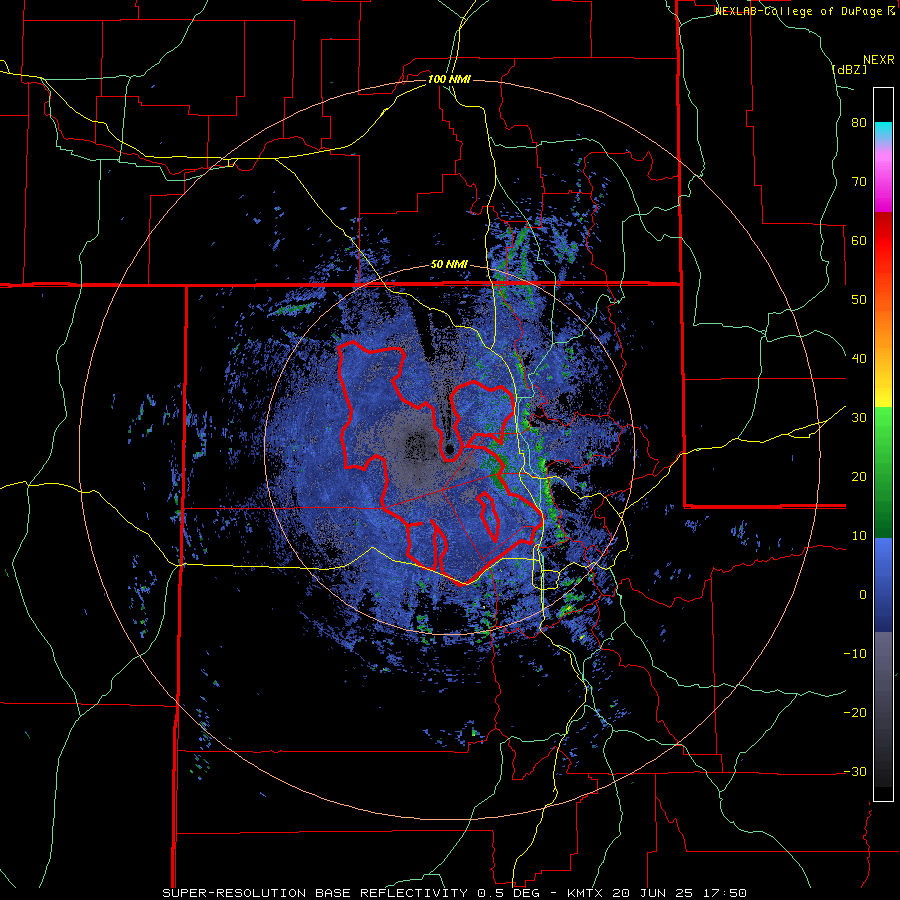
Task: Click the -30 value on the dBZ scale
Action: point(855,771)
